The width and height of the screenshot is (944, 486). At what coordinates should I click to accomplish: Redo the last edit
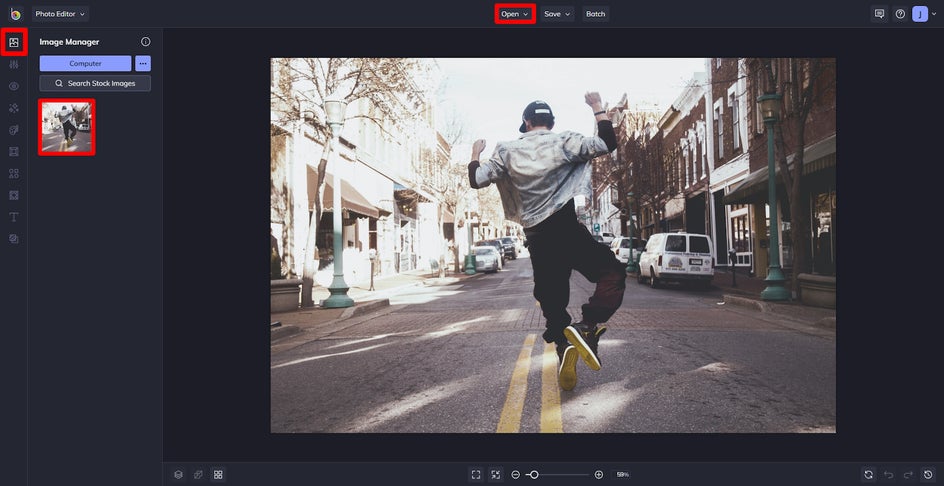click(x=908, y=475)
